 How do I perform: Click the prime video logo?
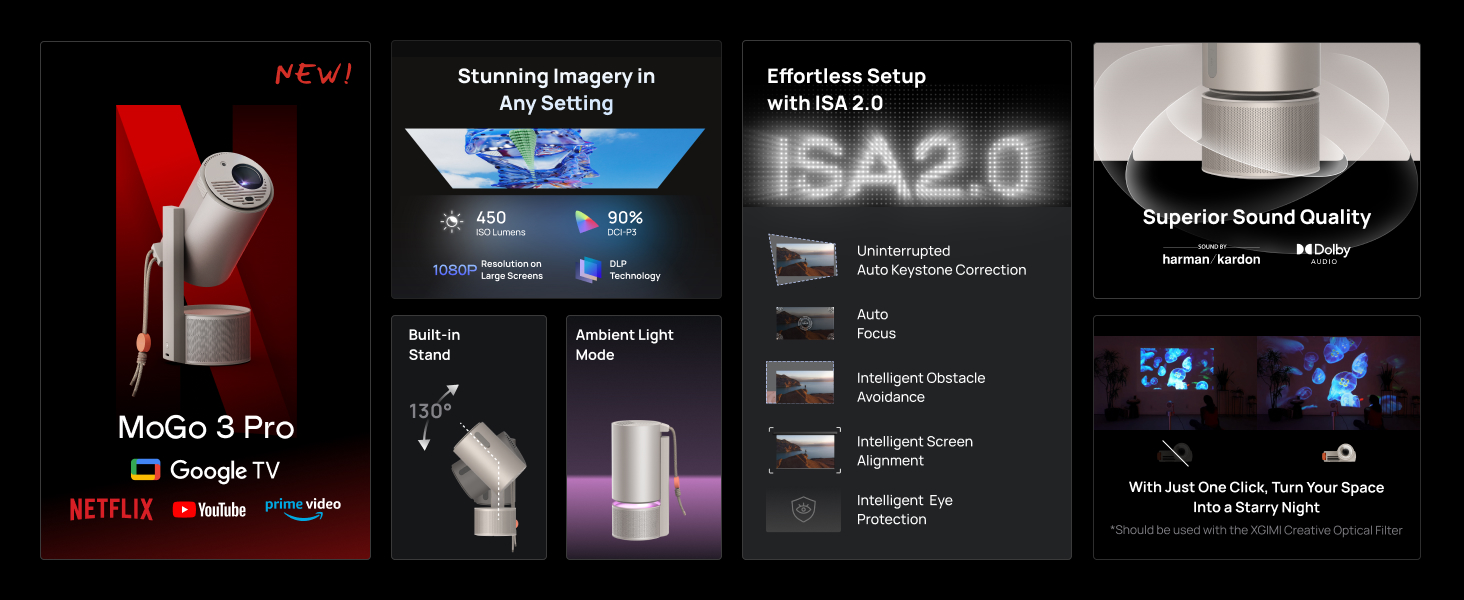[303, 507]
